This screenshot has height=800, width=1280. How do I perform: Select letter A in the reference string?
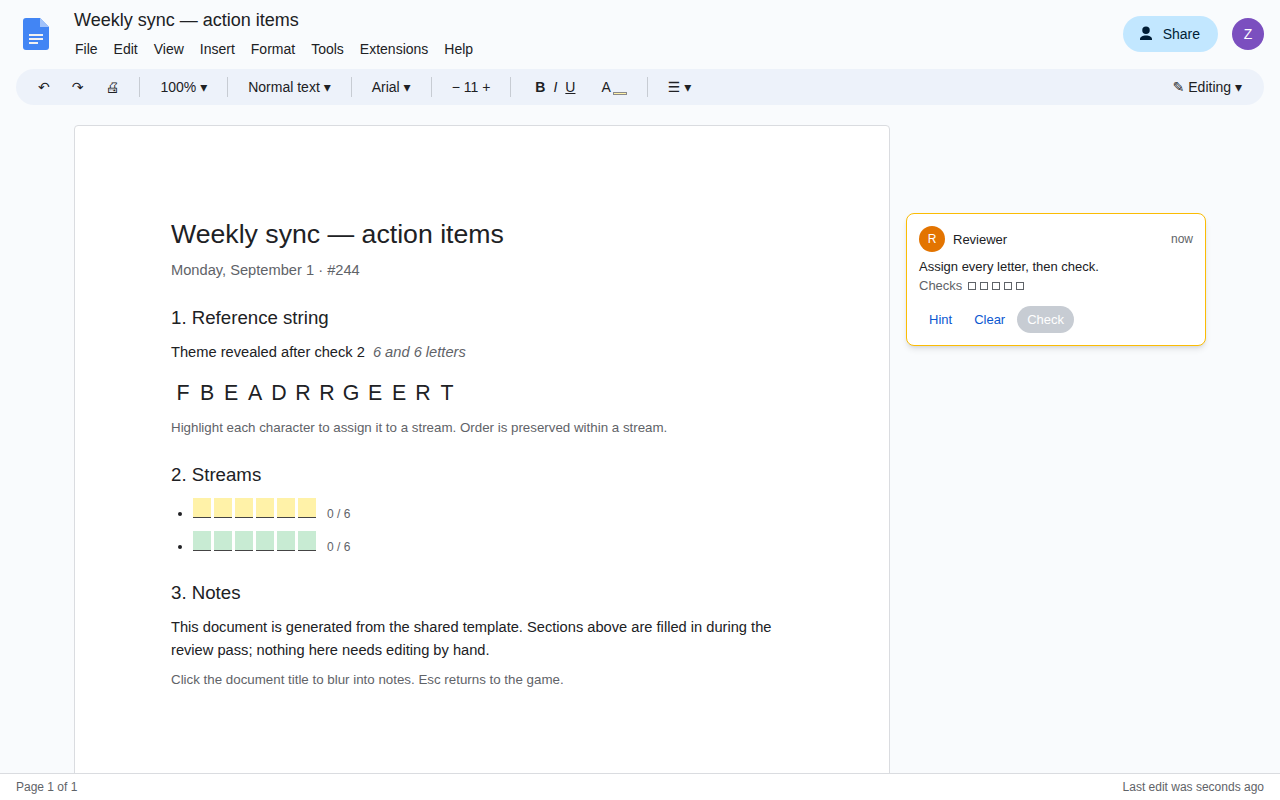[255, 393]
